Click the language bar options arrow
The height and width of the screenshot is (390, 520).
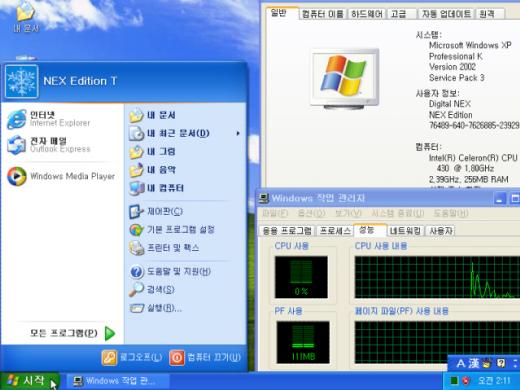[x=515, y=363]
